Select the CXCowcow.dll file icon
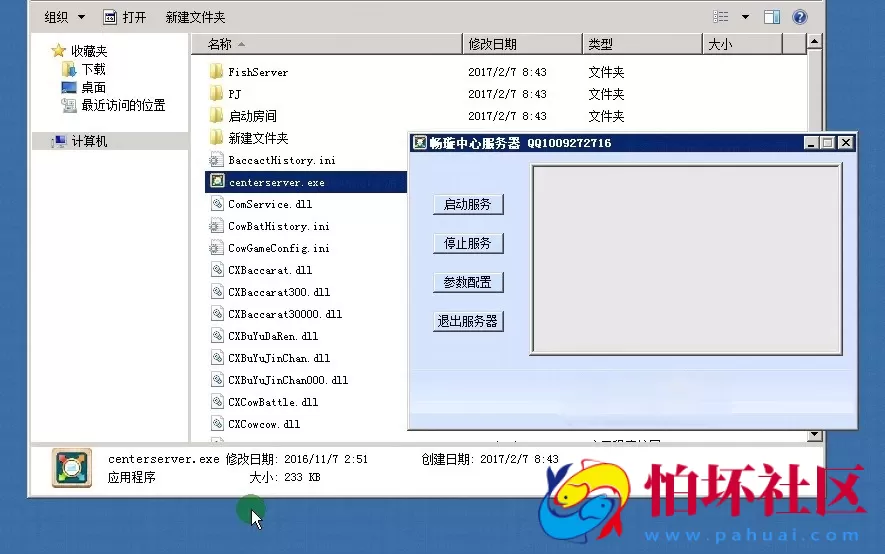885x554 pixels. tap(217, 424)
